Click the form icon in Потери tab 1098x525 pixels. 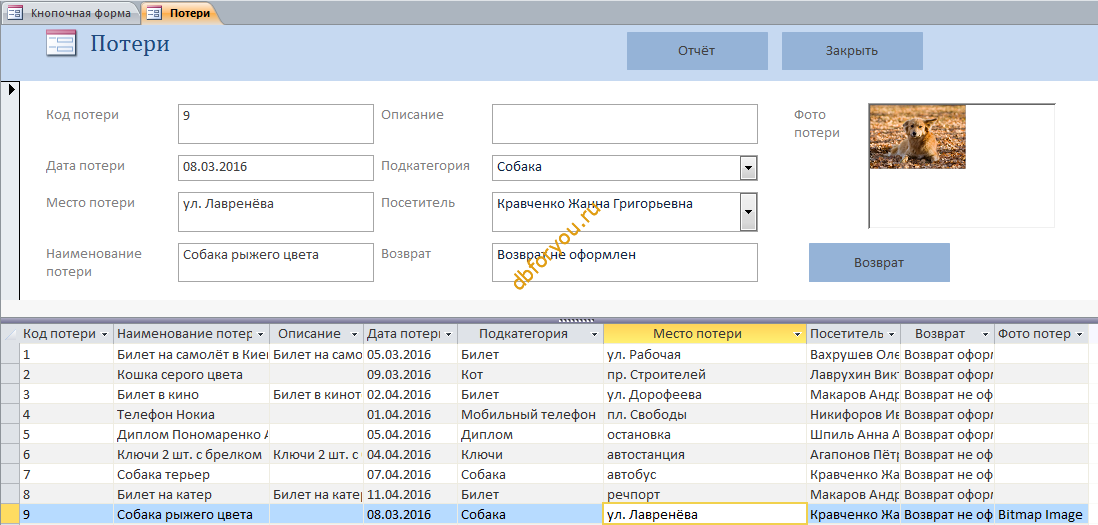click(x=155, y=13)
